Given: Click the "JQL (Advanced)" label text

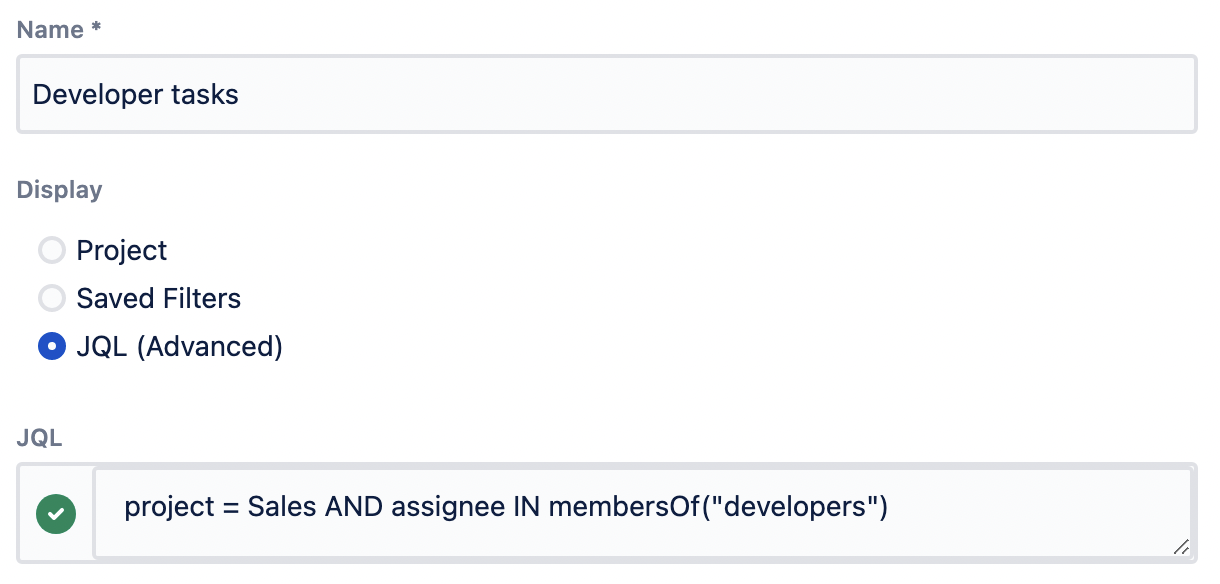Looking at the screenshot, I should pos(180,346).
